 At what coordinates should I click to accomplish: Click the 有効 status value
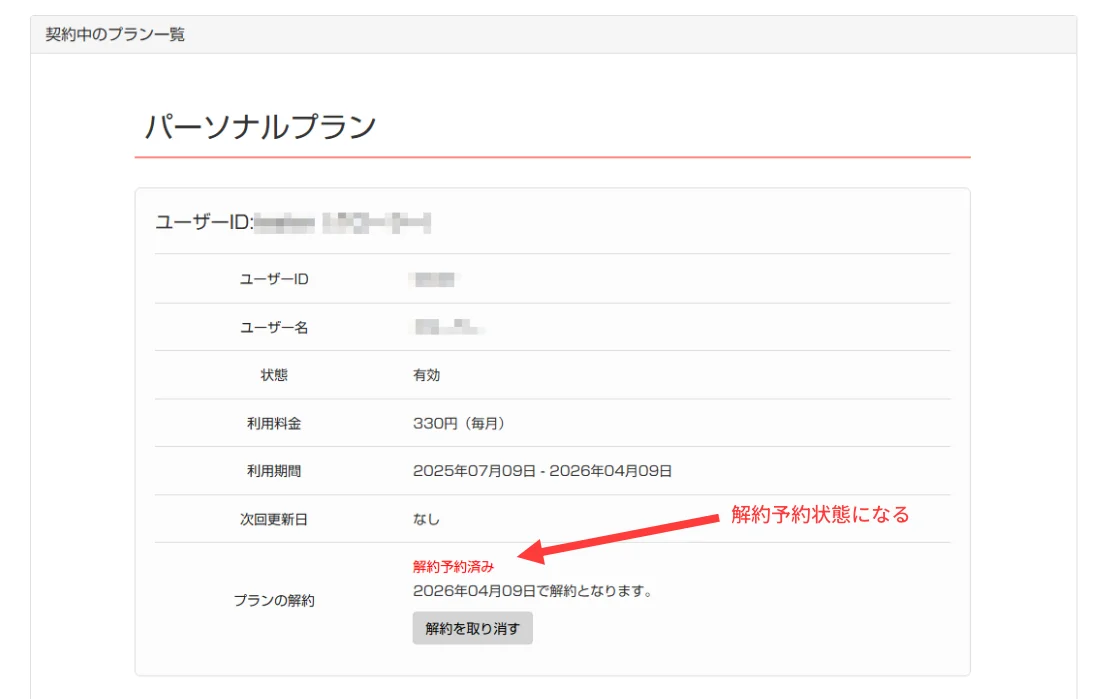point(426,375)
